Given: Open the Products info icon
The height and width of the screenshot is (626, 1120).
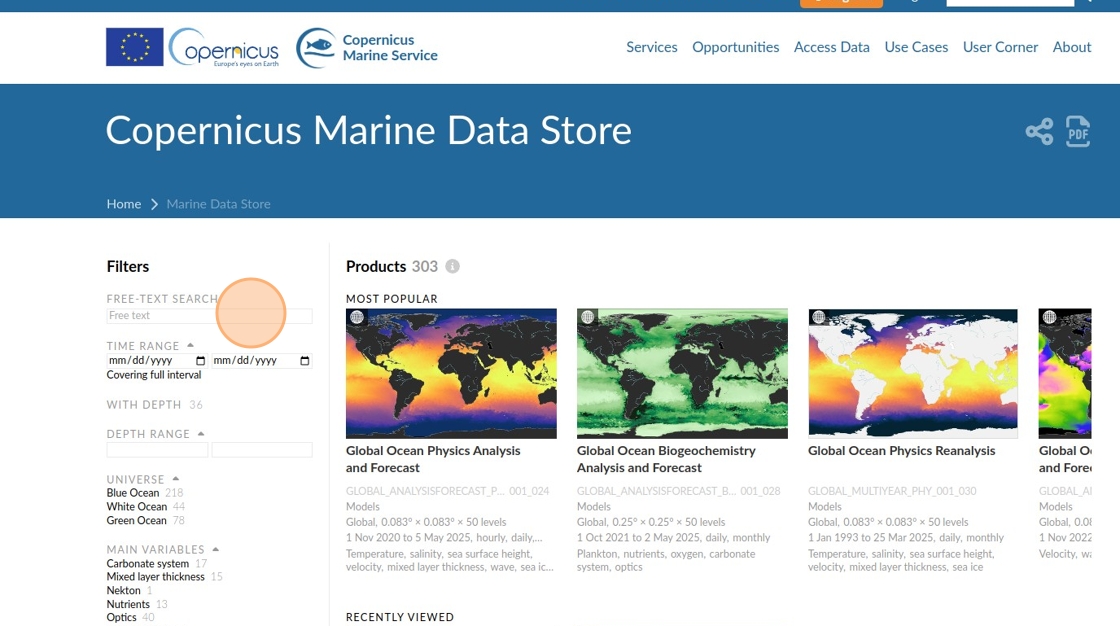Looking at the screenshot, I should point(452,267).
